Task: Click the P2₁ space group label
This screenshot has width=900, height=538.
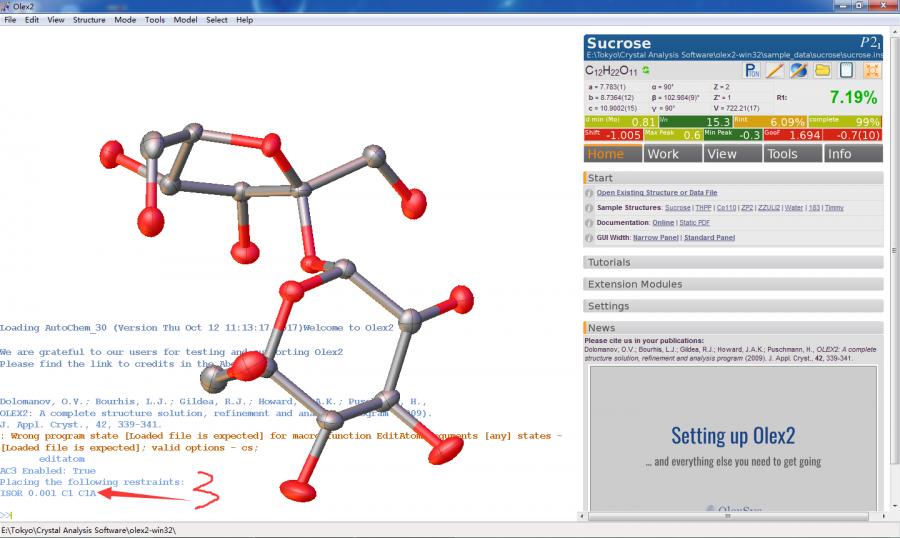Action: (x=870, y=43)
